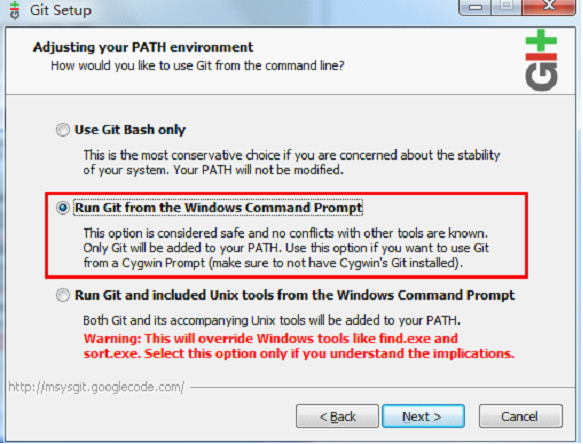Open the msysgit.googlecode.com link

(x=96, y=387)
